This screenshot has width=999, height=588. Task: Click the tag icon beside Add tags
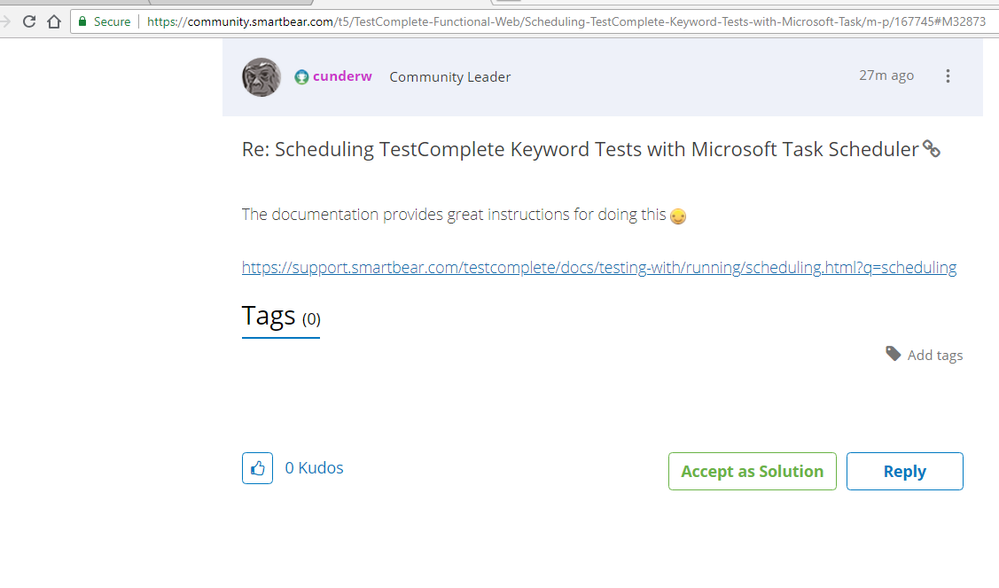tap(893, 354)
